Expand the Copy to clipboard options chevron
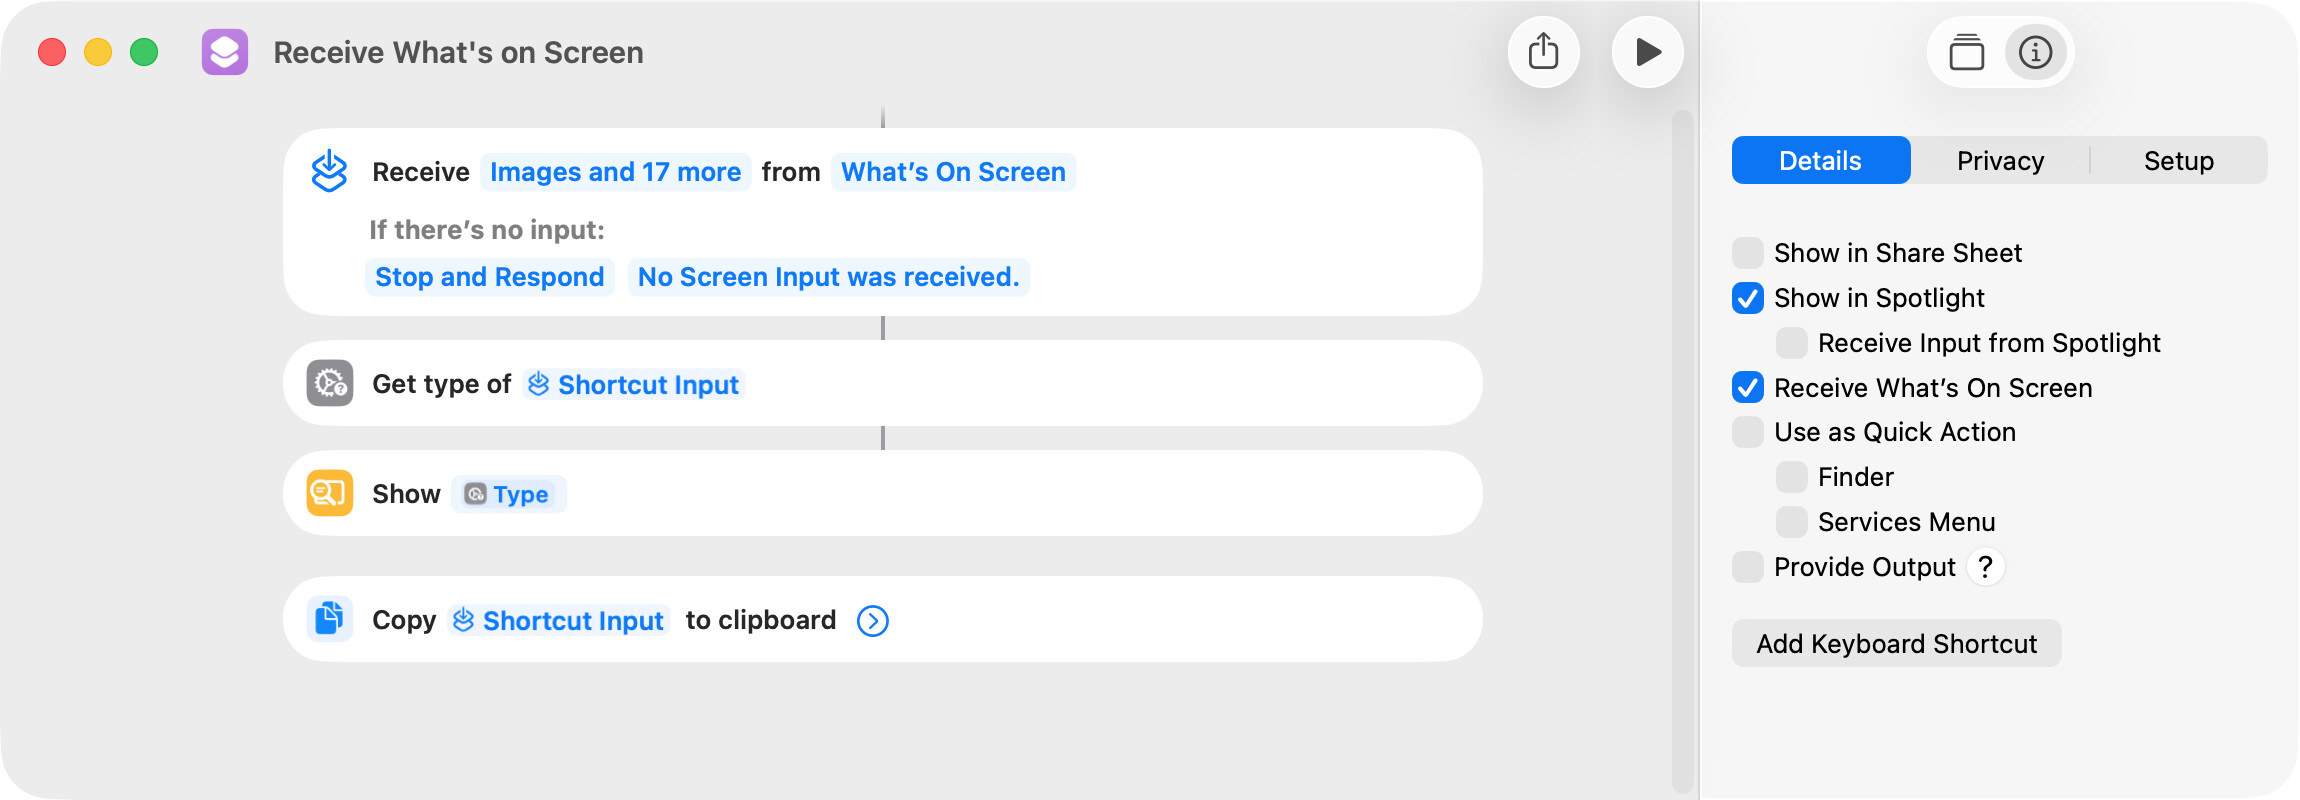 click(872, 621)
